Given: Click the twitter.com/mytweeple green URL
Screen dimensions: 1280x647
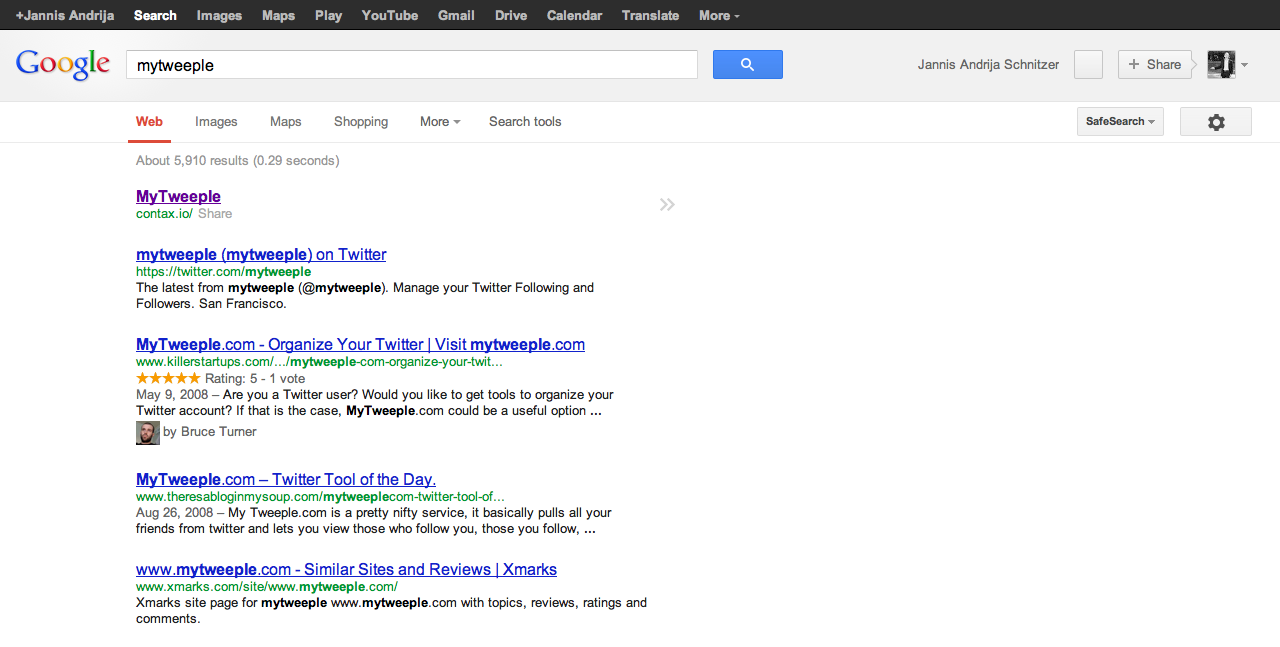Looking at the screenshot, I should click(223, 271).
